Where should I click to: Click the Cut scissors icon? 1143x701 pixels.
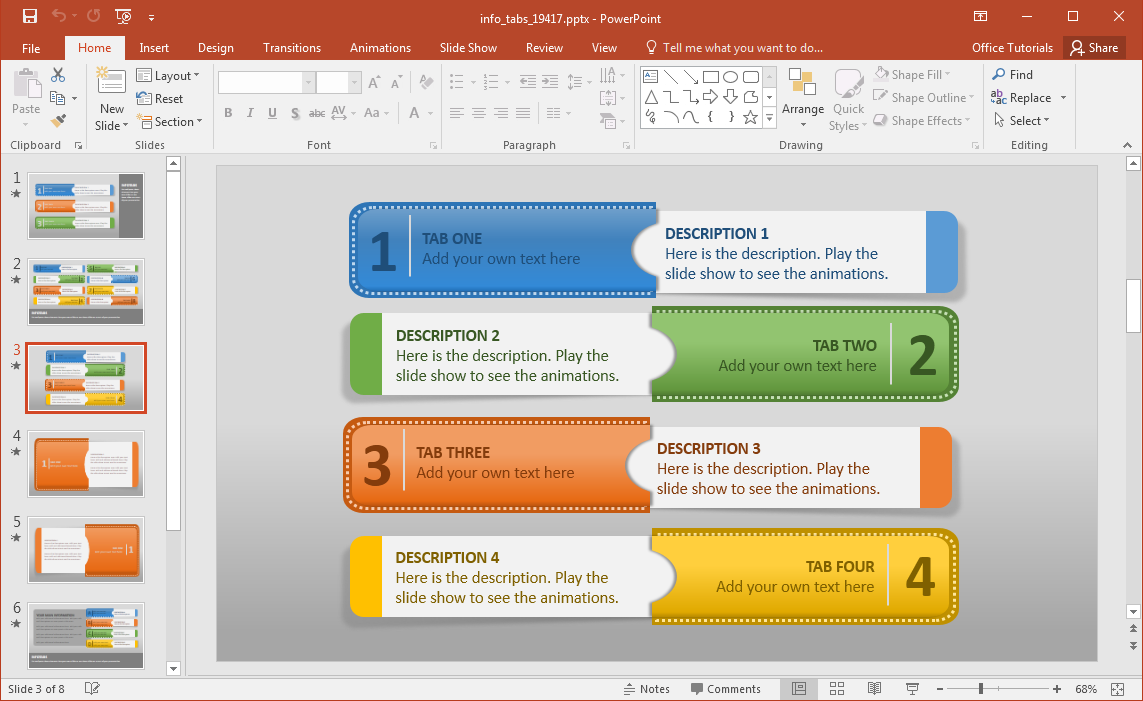click(x=58, y=75)
